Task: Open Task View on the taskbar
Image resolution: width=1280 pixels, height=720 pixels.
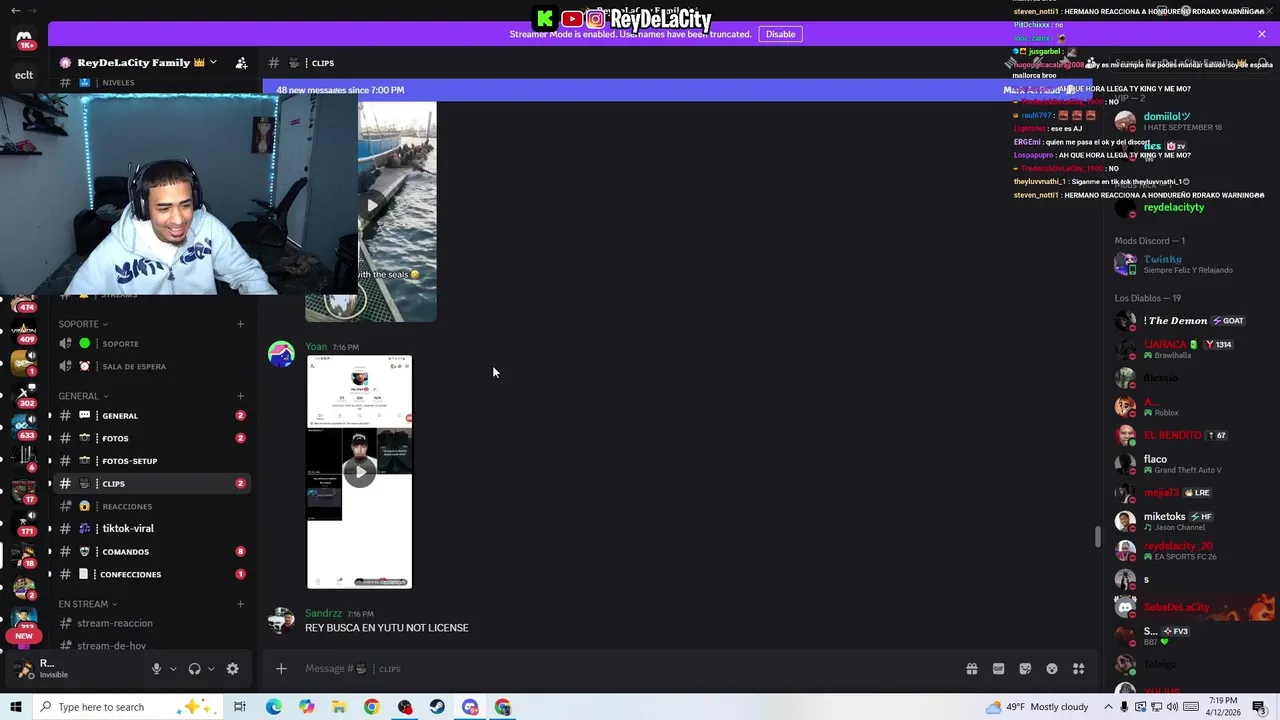Action: click(x=240, y=707)
